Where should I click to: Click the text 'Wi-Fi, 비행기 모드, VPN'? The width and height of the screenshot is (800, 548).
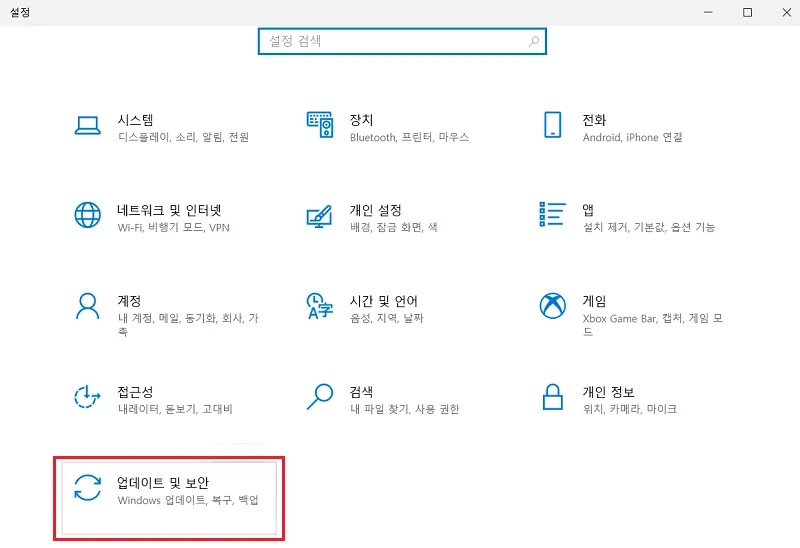point(173,228)
